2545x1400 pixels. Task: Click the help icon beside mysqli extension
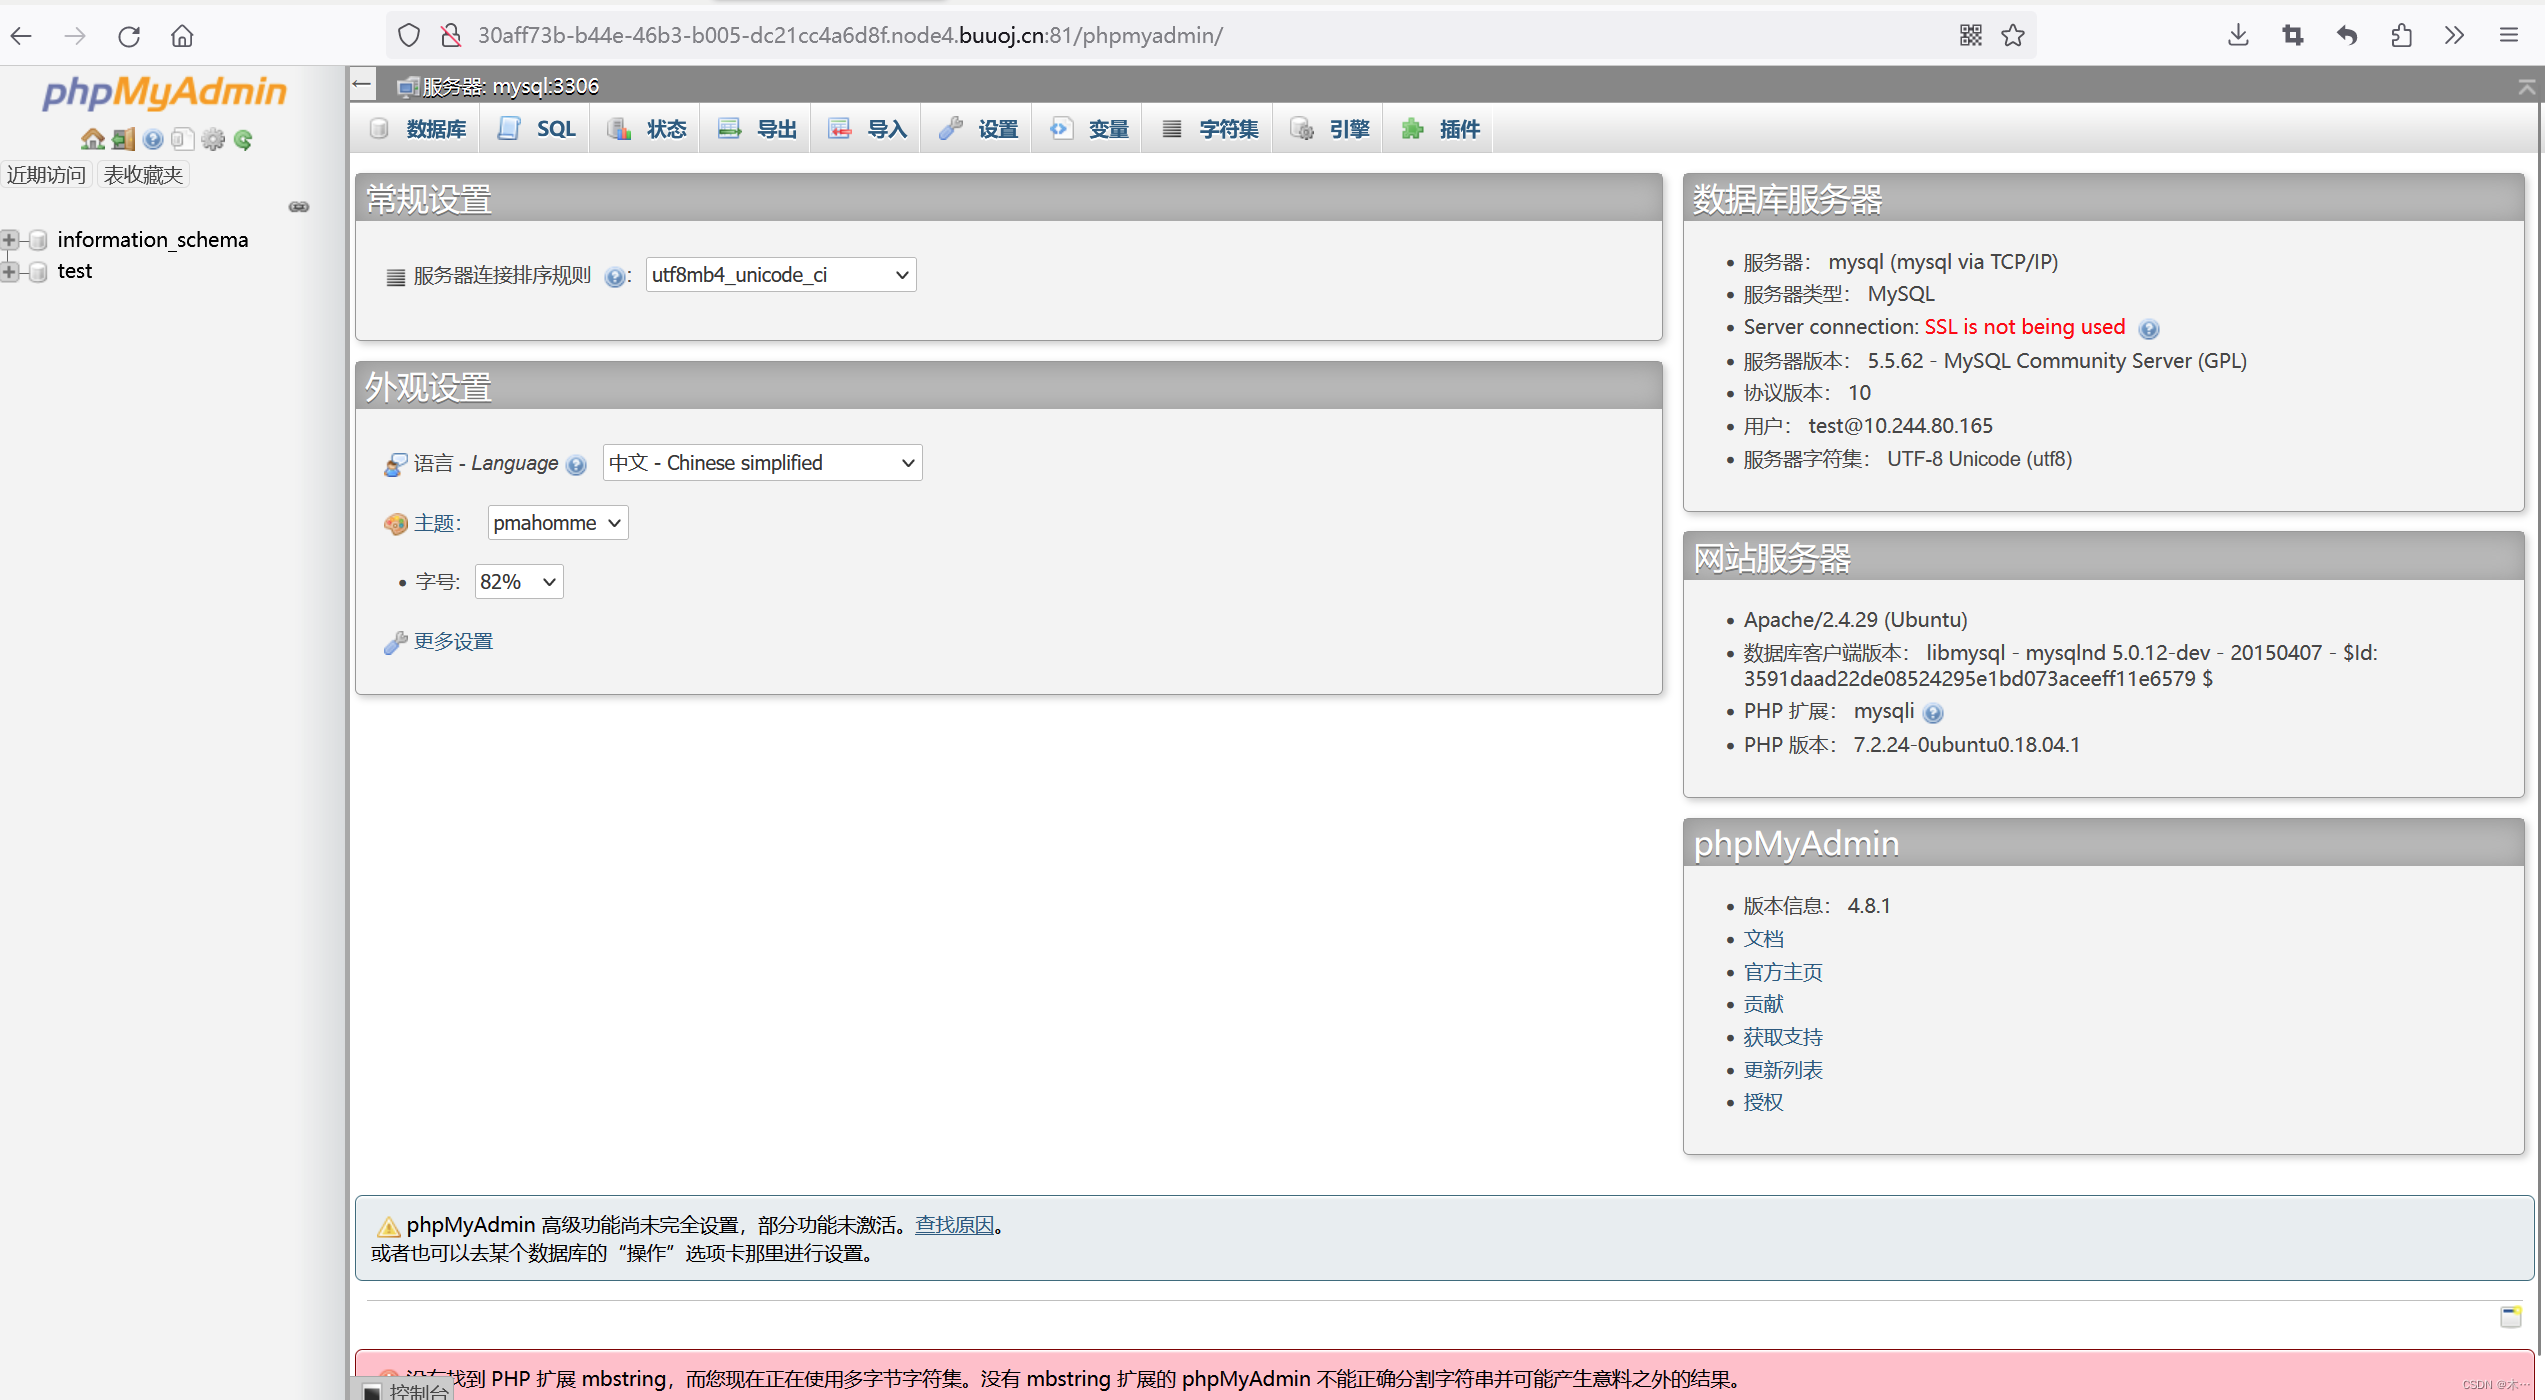pyautogui.click(x=1933, y=713)
